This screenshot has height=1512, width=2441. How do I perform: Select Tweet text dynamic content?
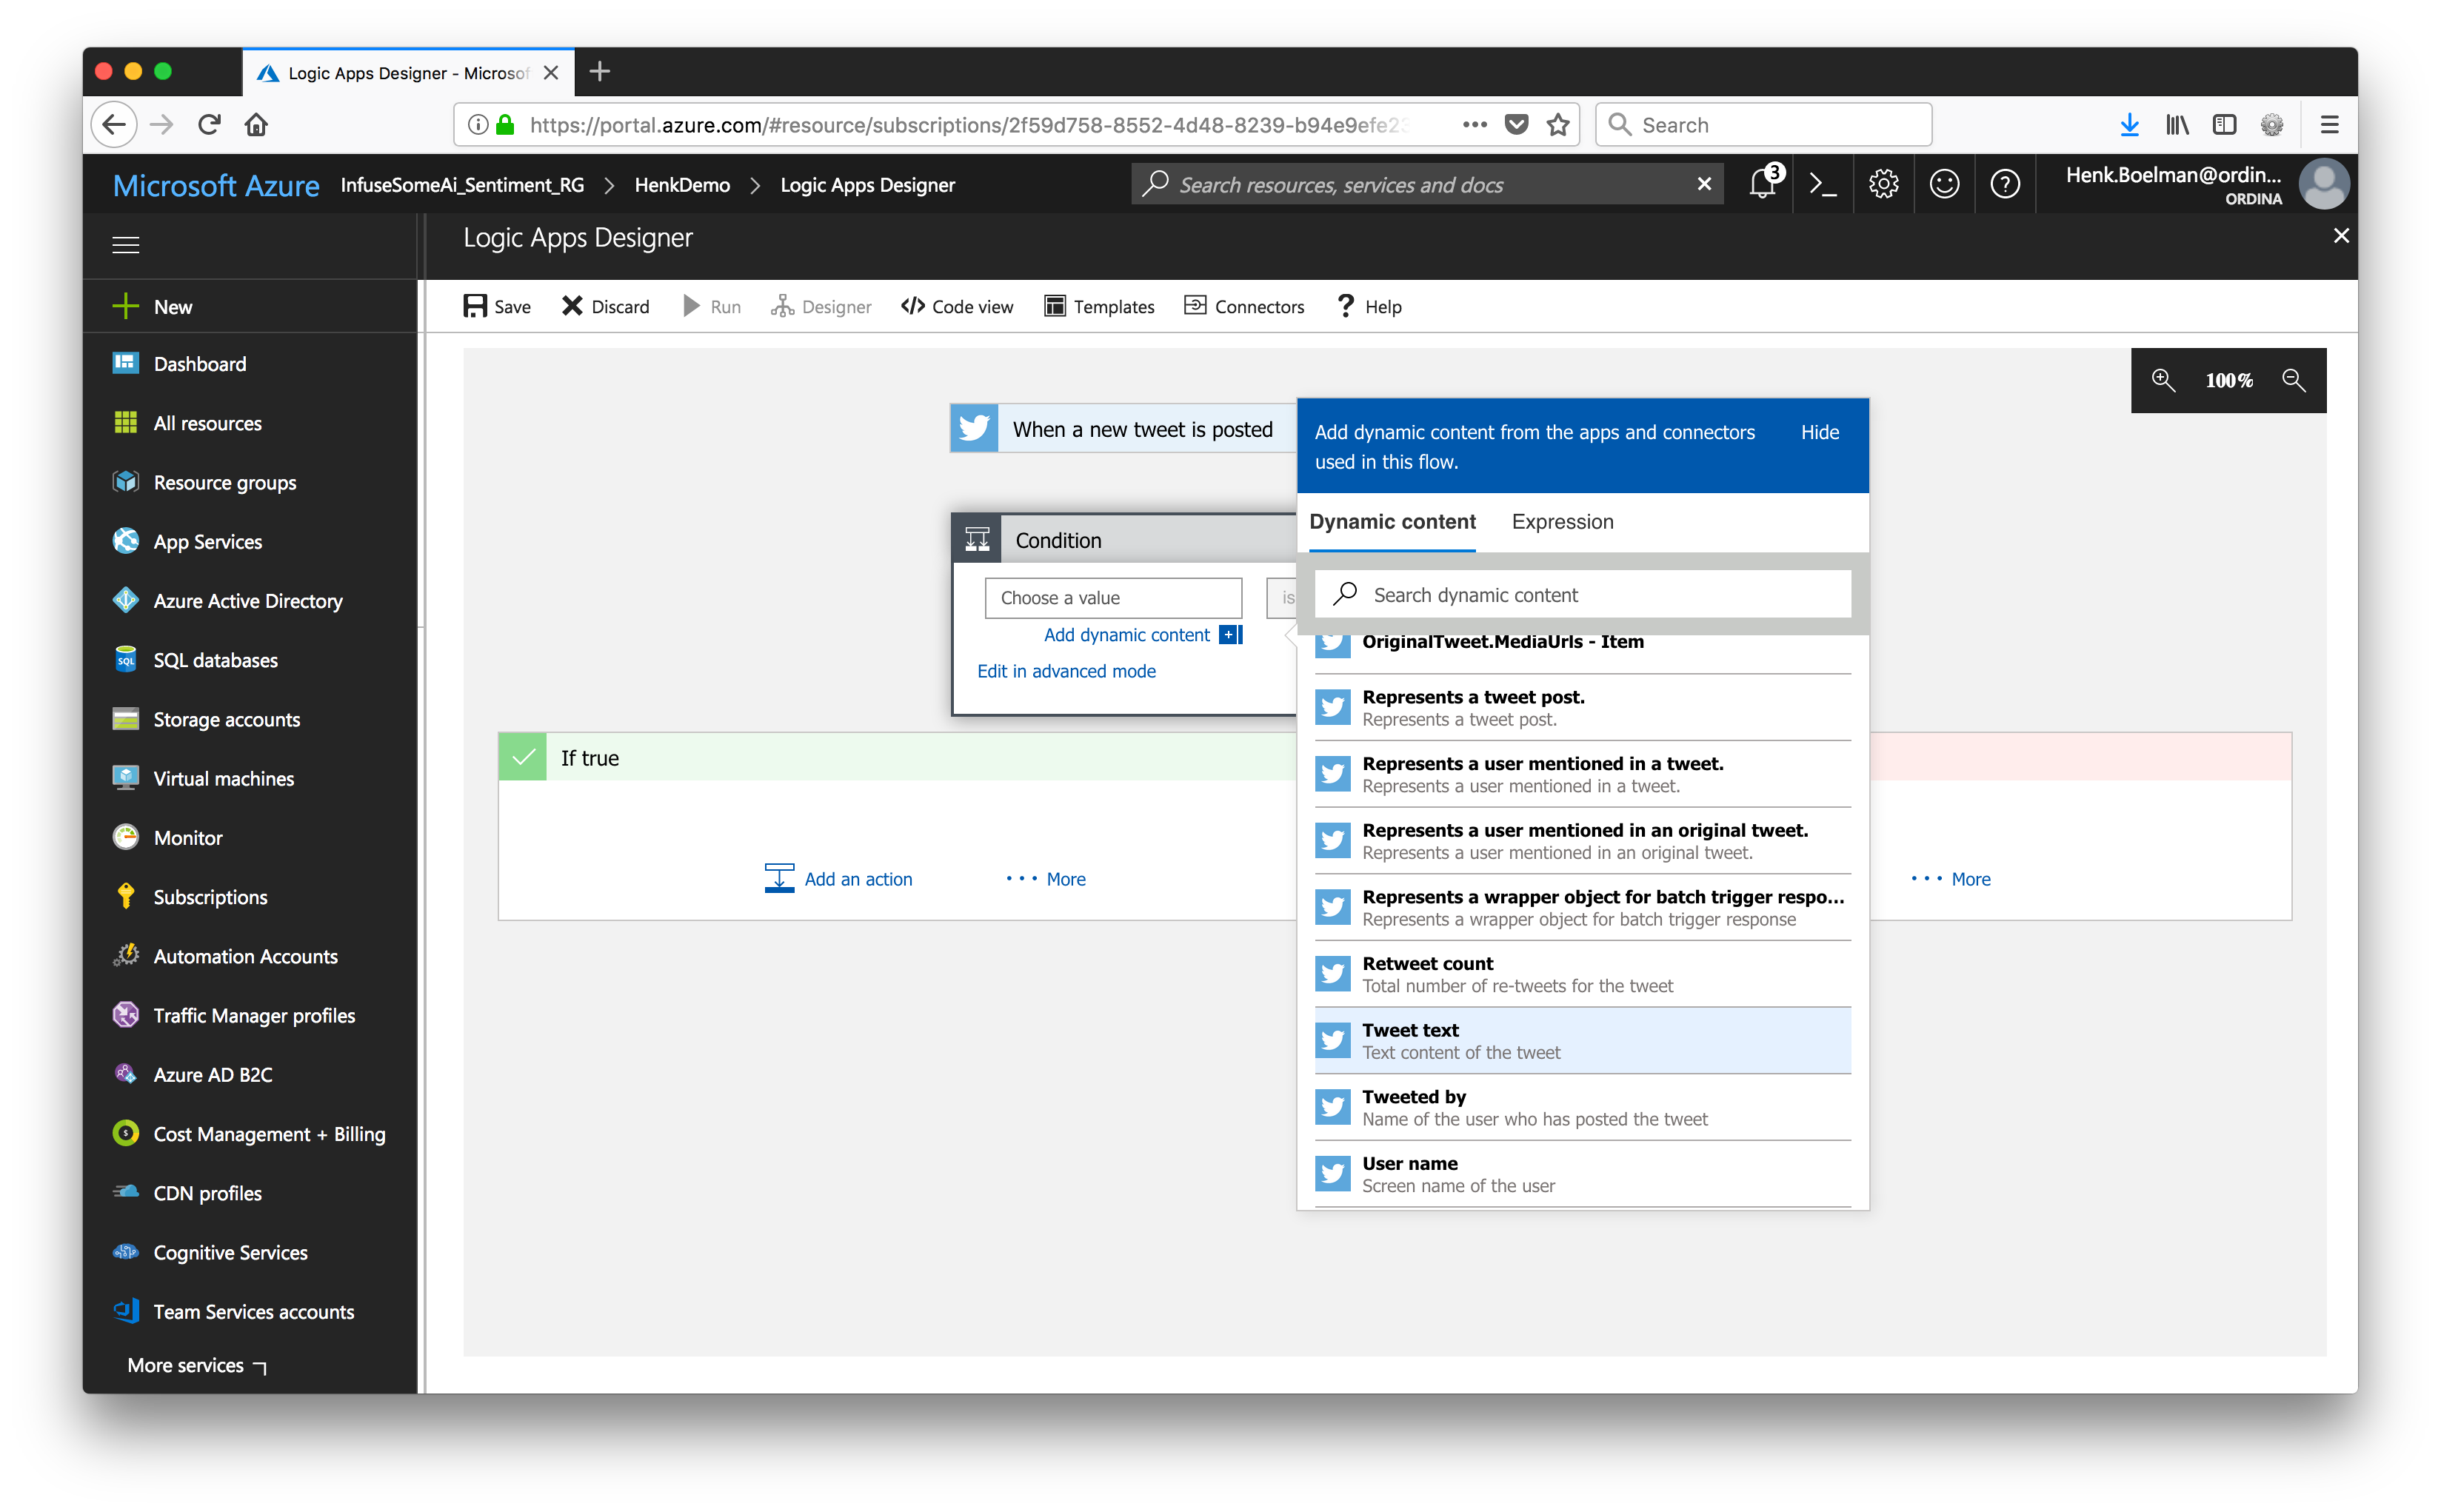coord(1582,1040)
